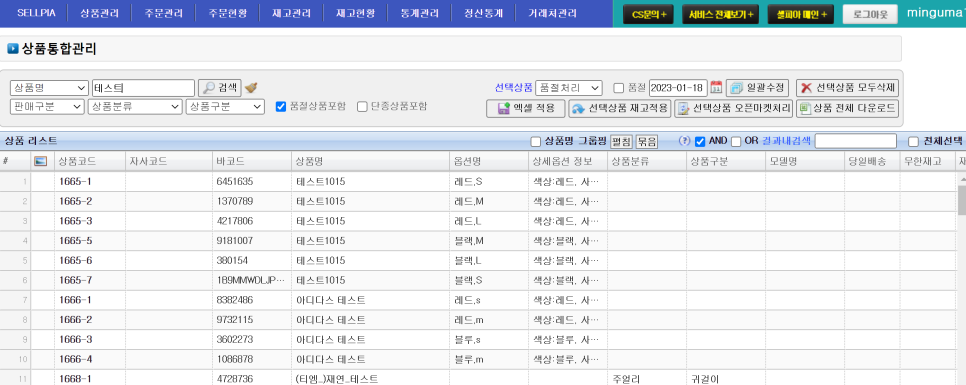Check the 품절 checkbox beside the date
This screenshot has height=385, width=966.
point(619,88)
